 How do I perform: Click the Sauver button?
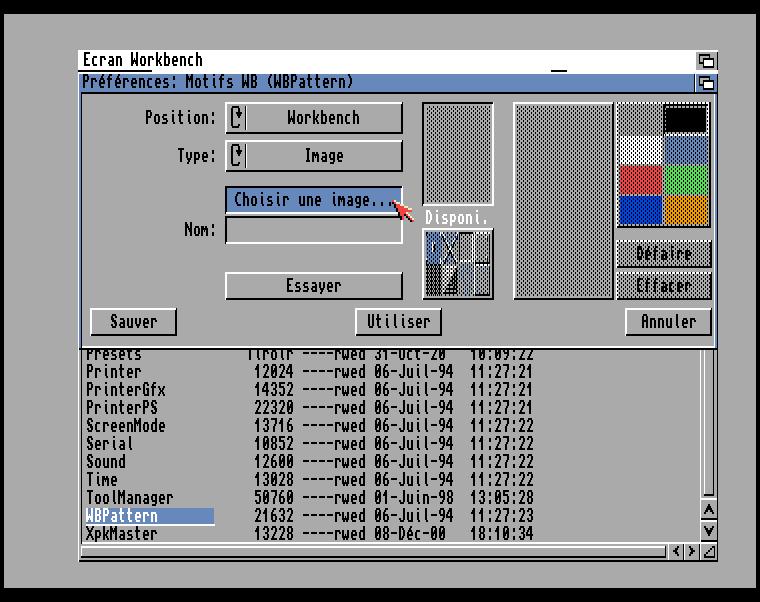coord(133,321)
